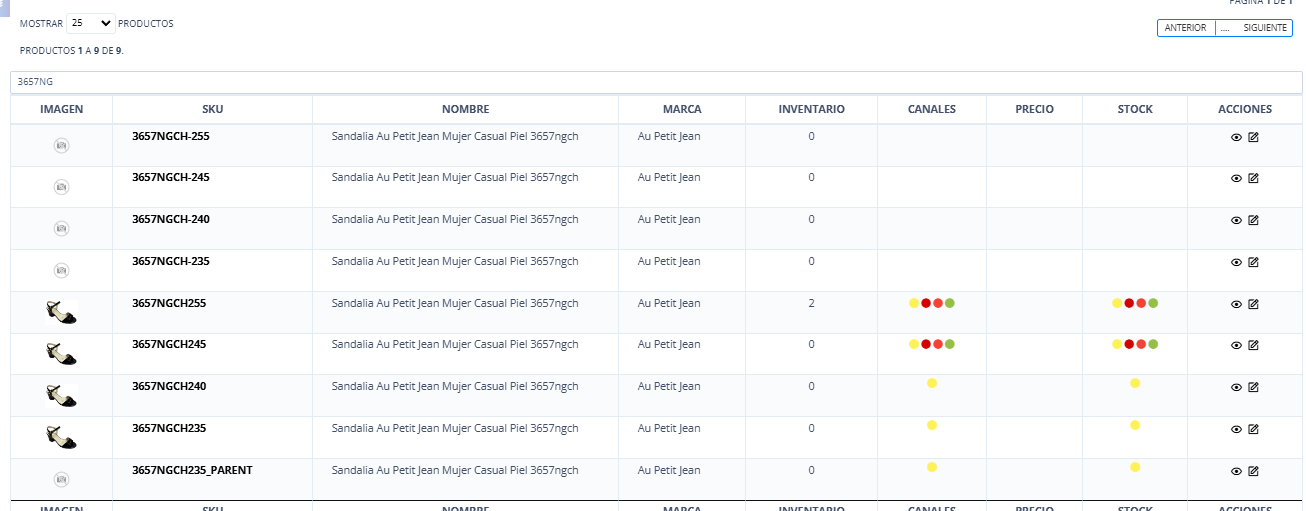Go to previous page with Anterior
Screen dimensions: 1306x511
tap(1186, 28)
